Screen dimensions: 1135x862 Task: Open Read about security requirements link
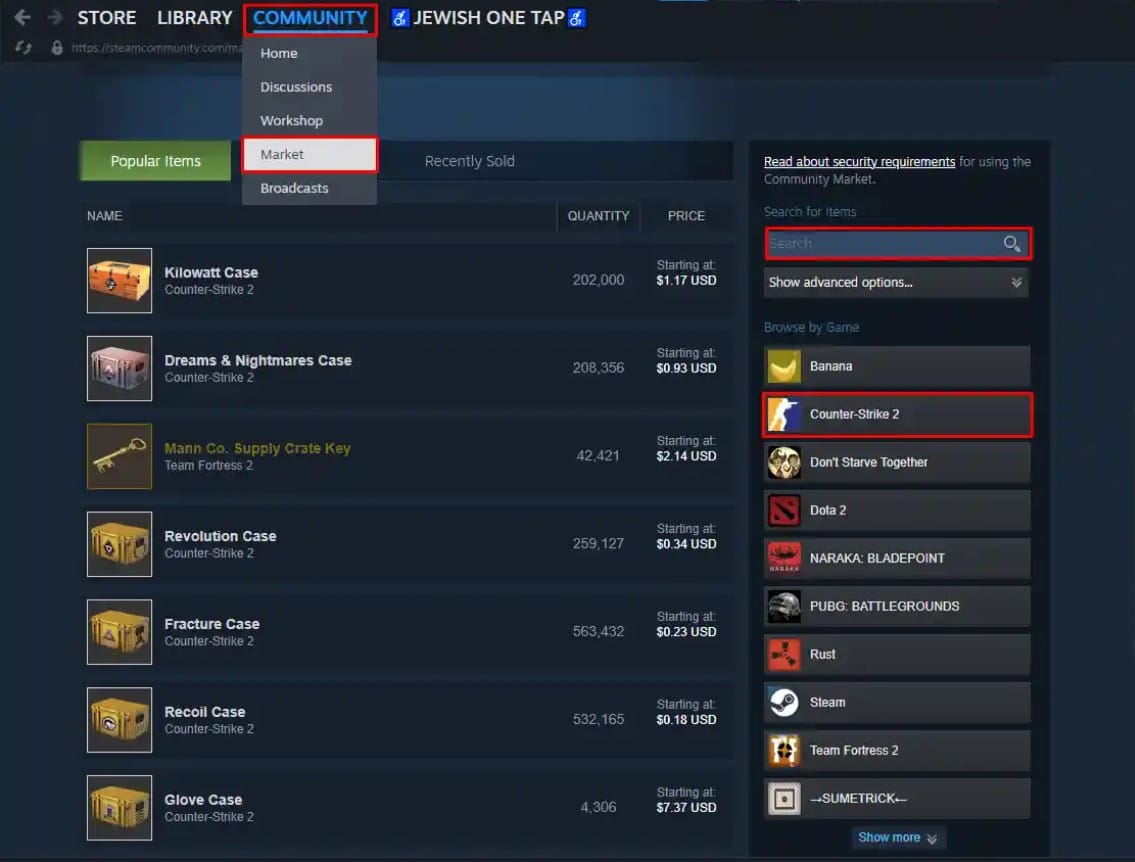click(x=859, y=161)
